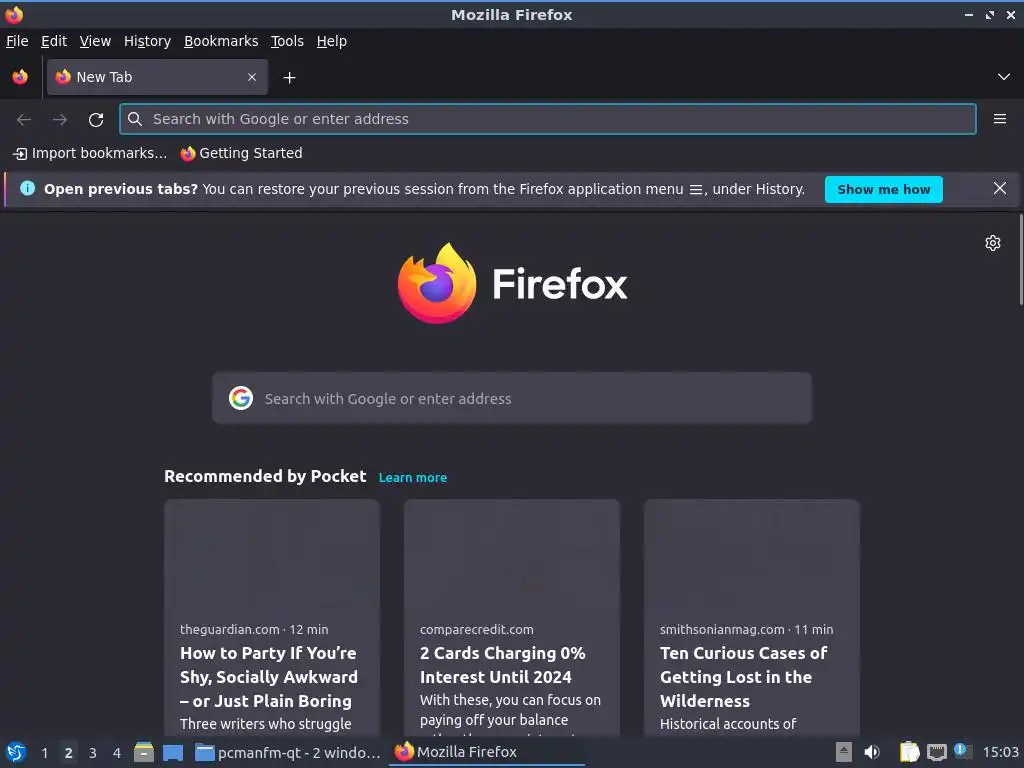This screenshot has width=1024, height=768.
Task: Switch to workspace 4 in taskbar
Action: coord(117,753)
